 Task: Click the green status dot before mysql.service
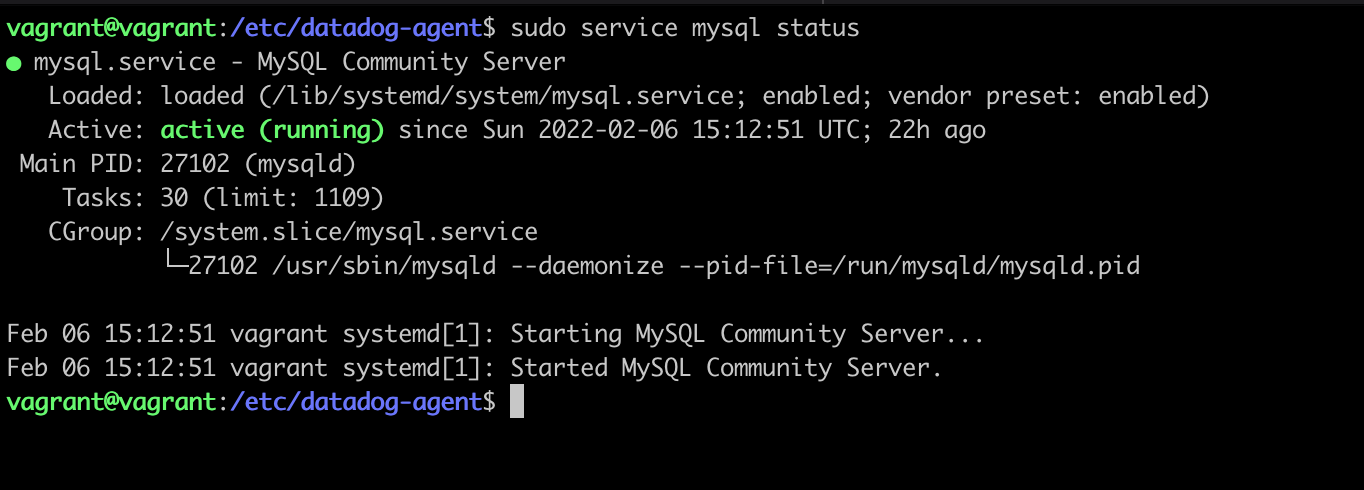tap(13, 63)
